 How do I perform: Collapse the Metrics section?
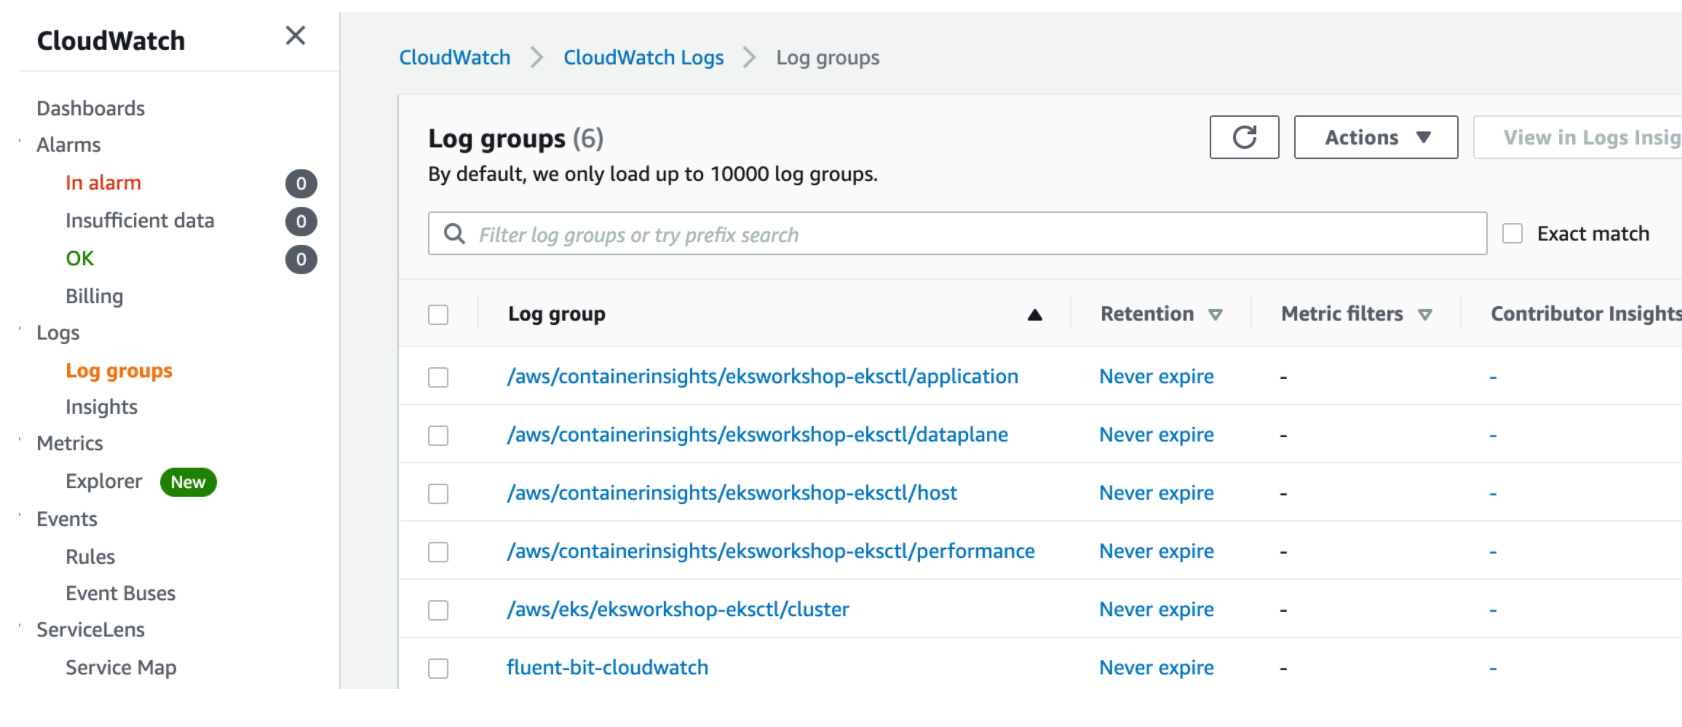click(20, 440)
